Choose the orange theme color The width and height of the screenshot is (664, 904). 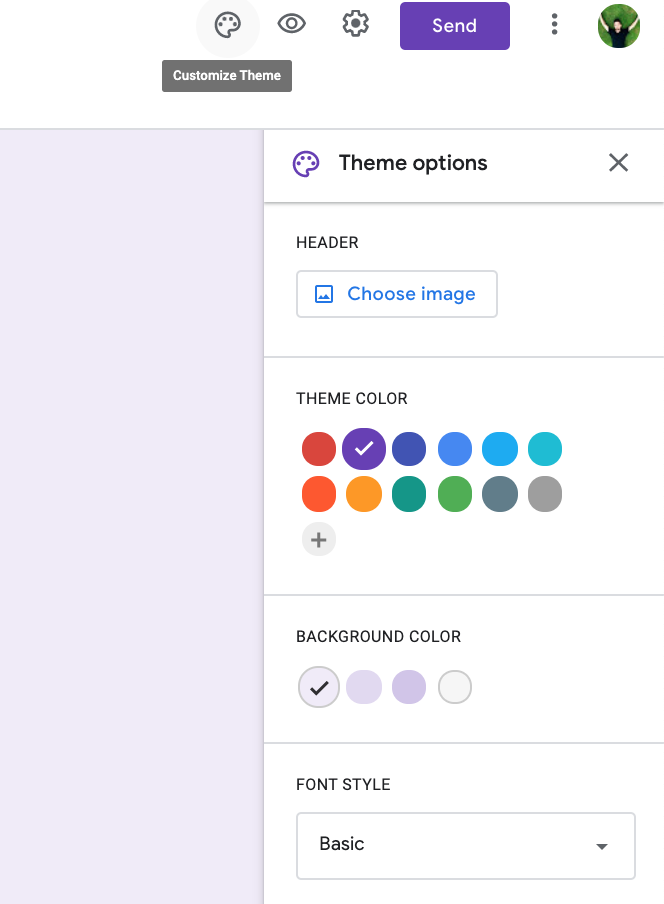tap(364, 494)
